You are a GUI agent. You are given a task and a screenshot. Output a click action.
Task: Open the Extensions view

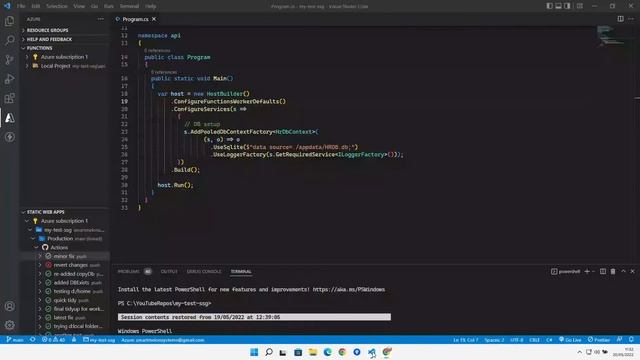9,98
